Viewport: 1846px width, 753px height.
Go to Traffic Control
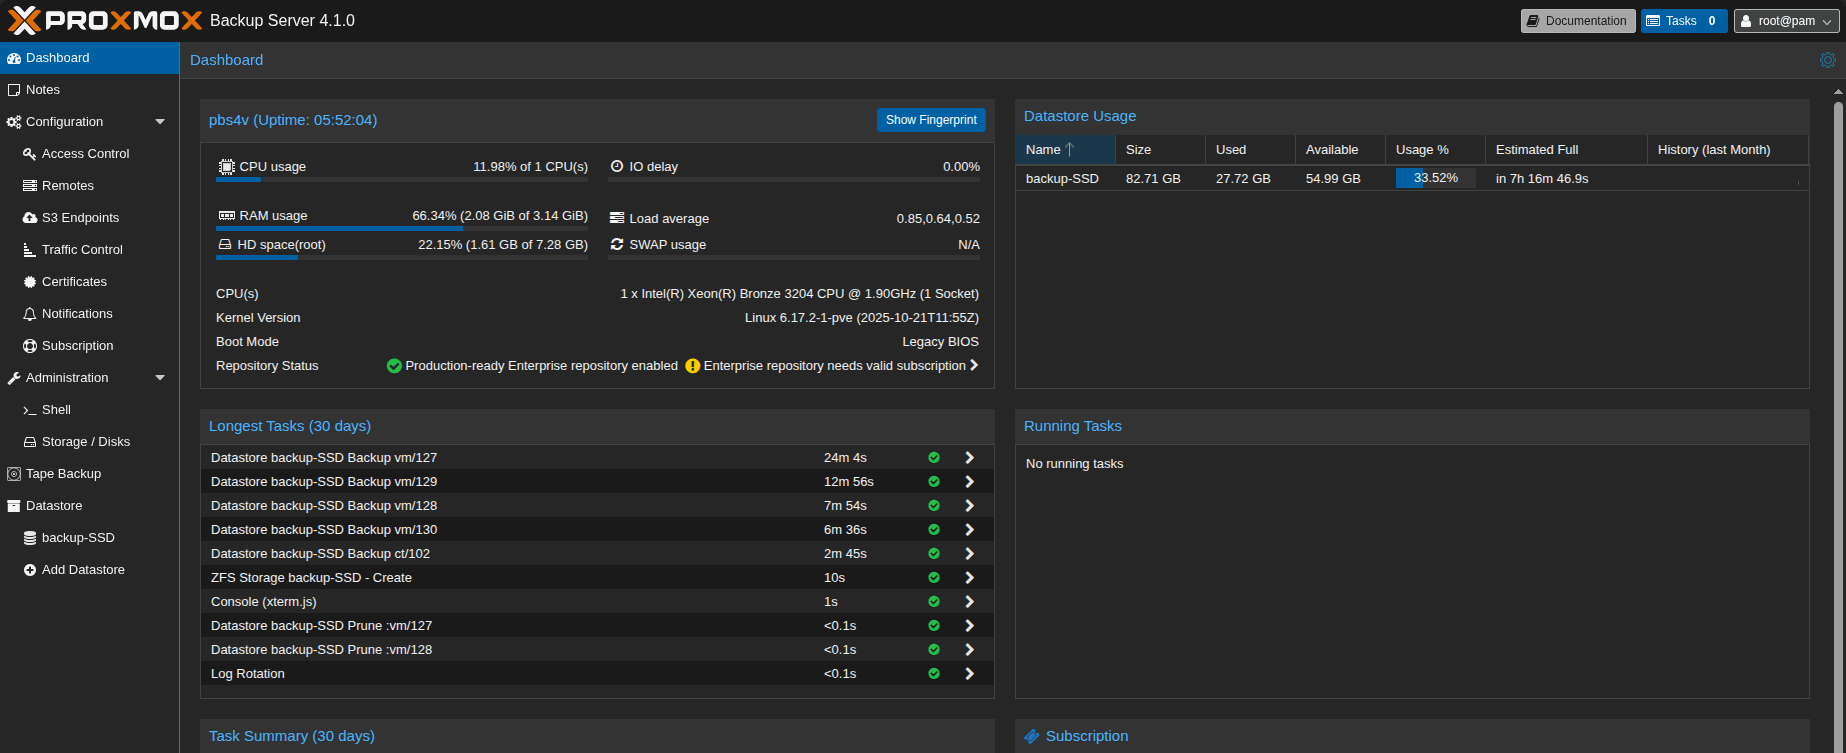(x=90, y=250)
